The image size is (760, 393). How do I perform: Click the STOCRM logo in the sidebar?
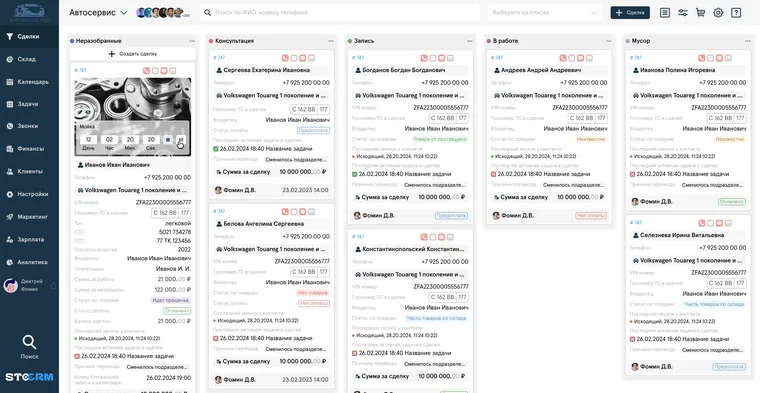[x=29, y=377]
